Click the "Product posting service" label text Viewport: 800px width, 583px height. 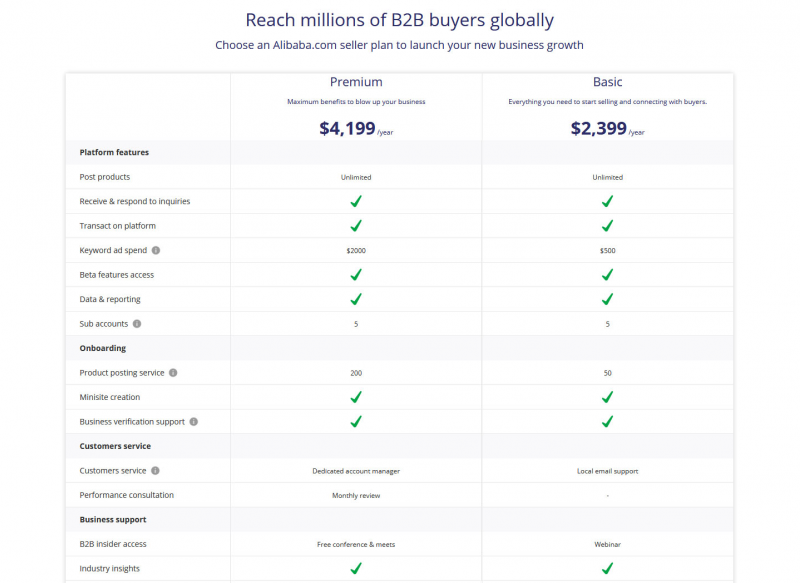122,373
